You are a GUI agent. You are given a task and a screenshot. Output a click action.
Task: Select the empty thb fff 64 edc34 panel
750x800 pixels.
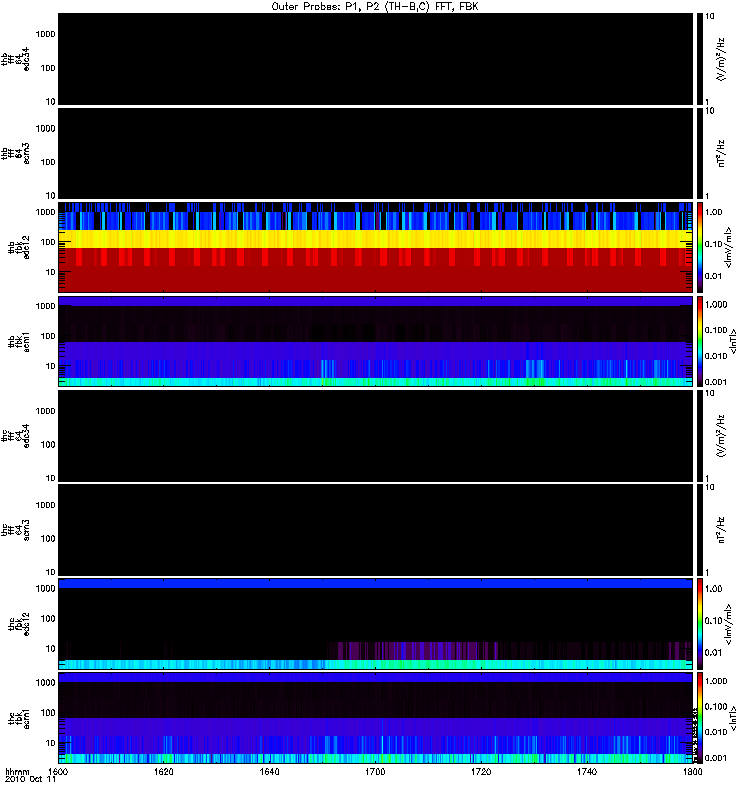pos(376,59)
